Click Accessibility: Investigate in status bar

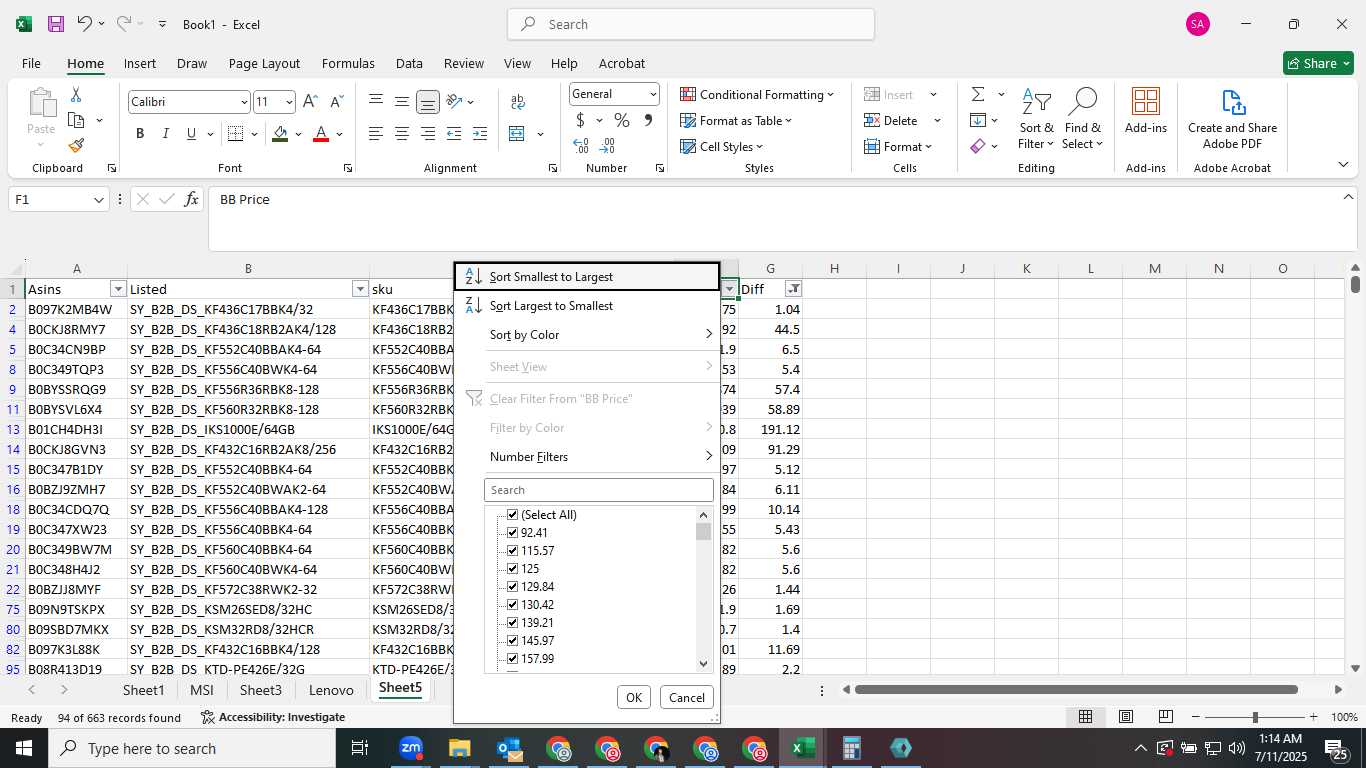tap(272, 717)
